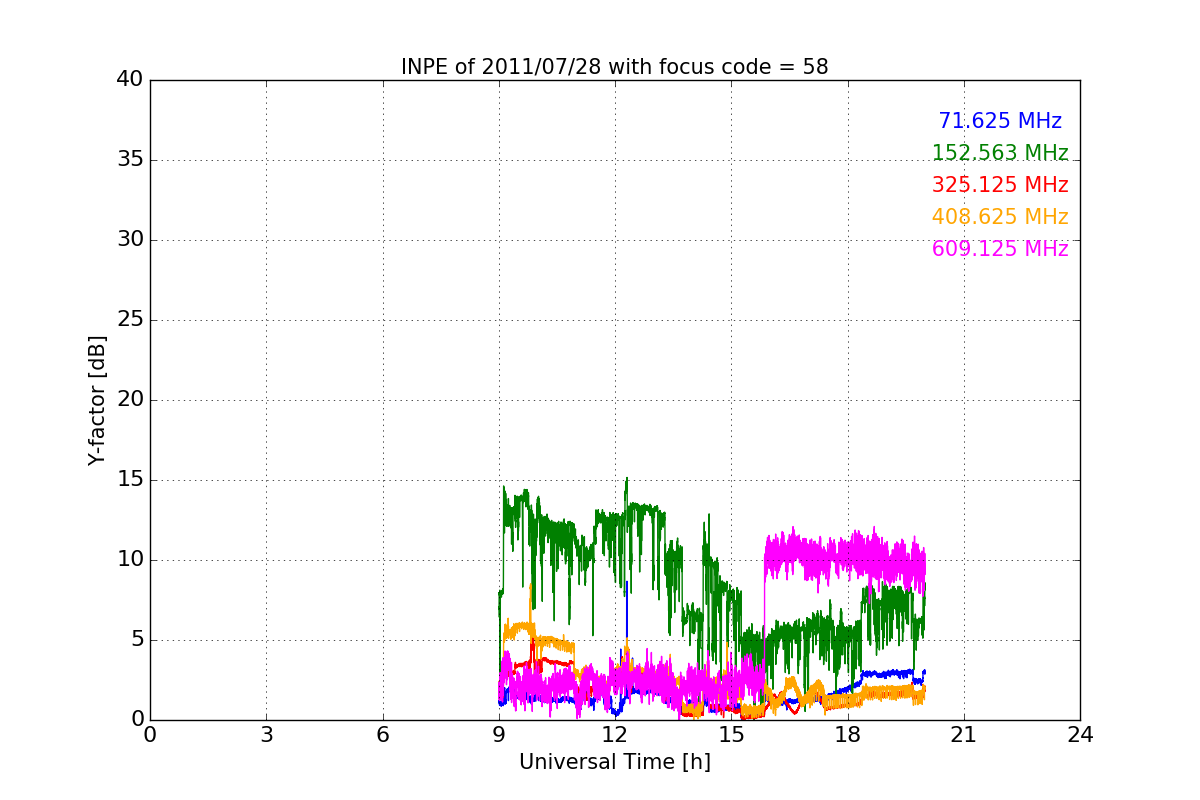Click the red 325.125 MHz legend label
This screenshot has height=800, width=1200.
click(x=1000, y=185)
